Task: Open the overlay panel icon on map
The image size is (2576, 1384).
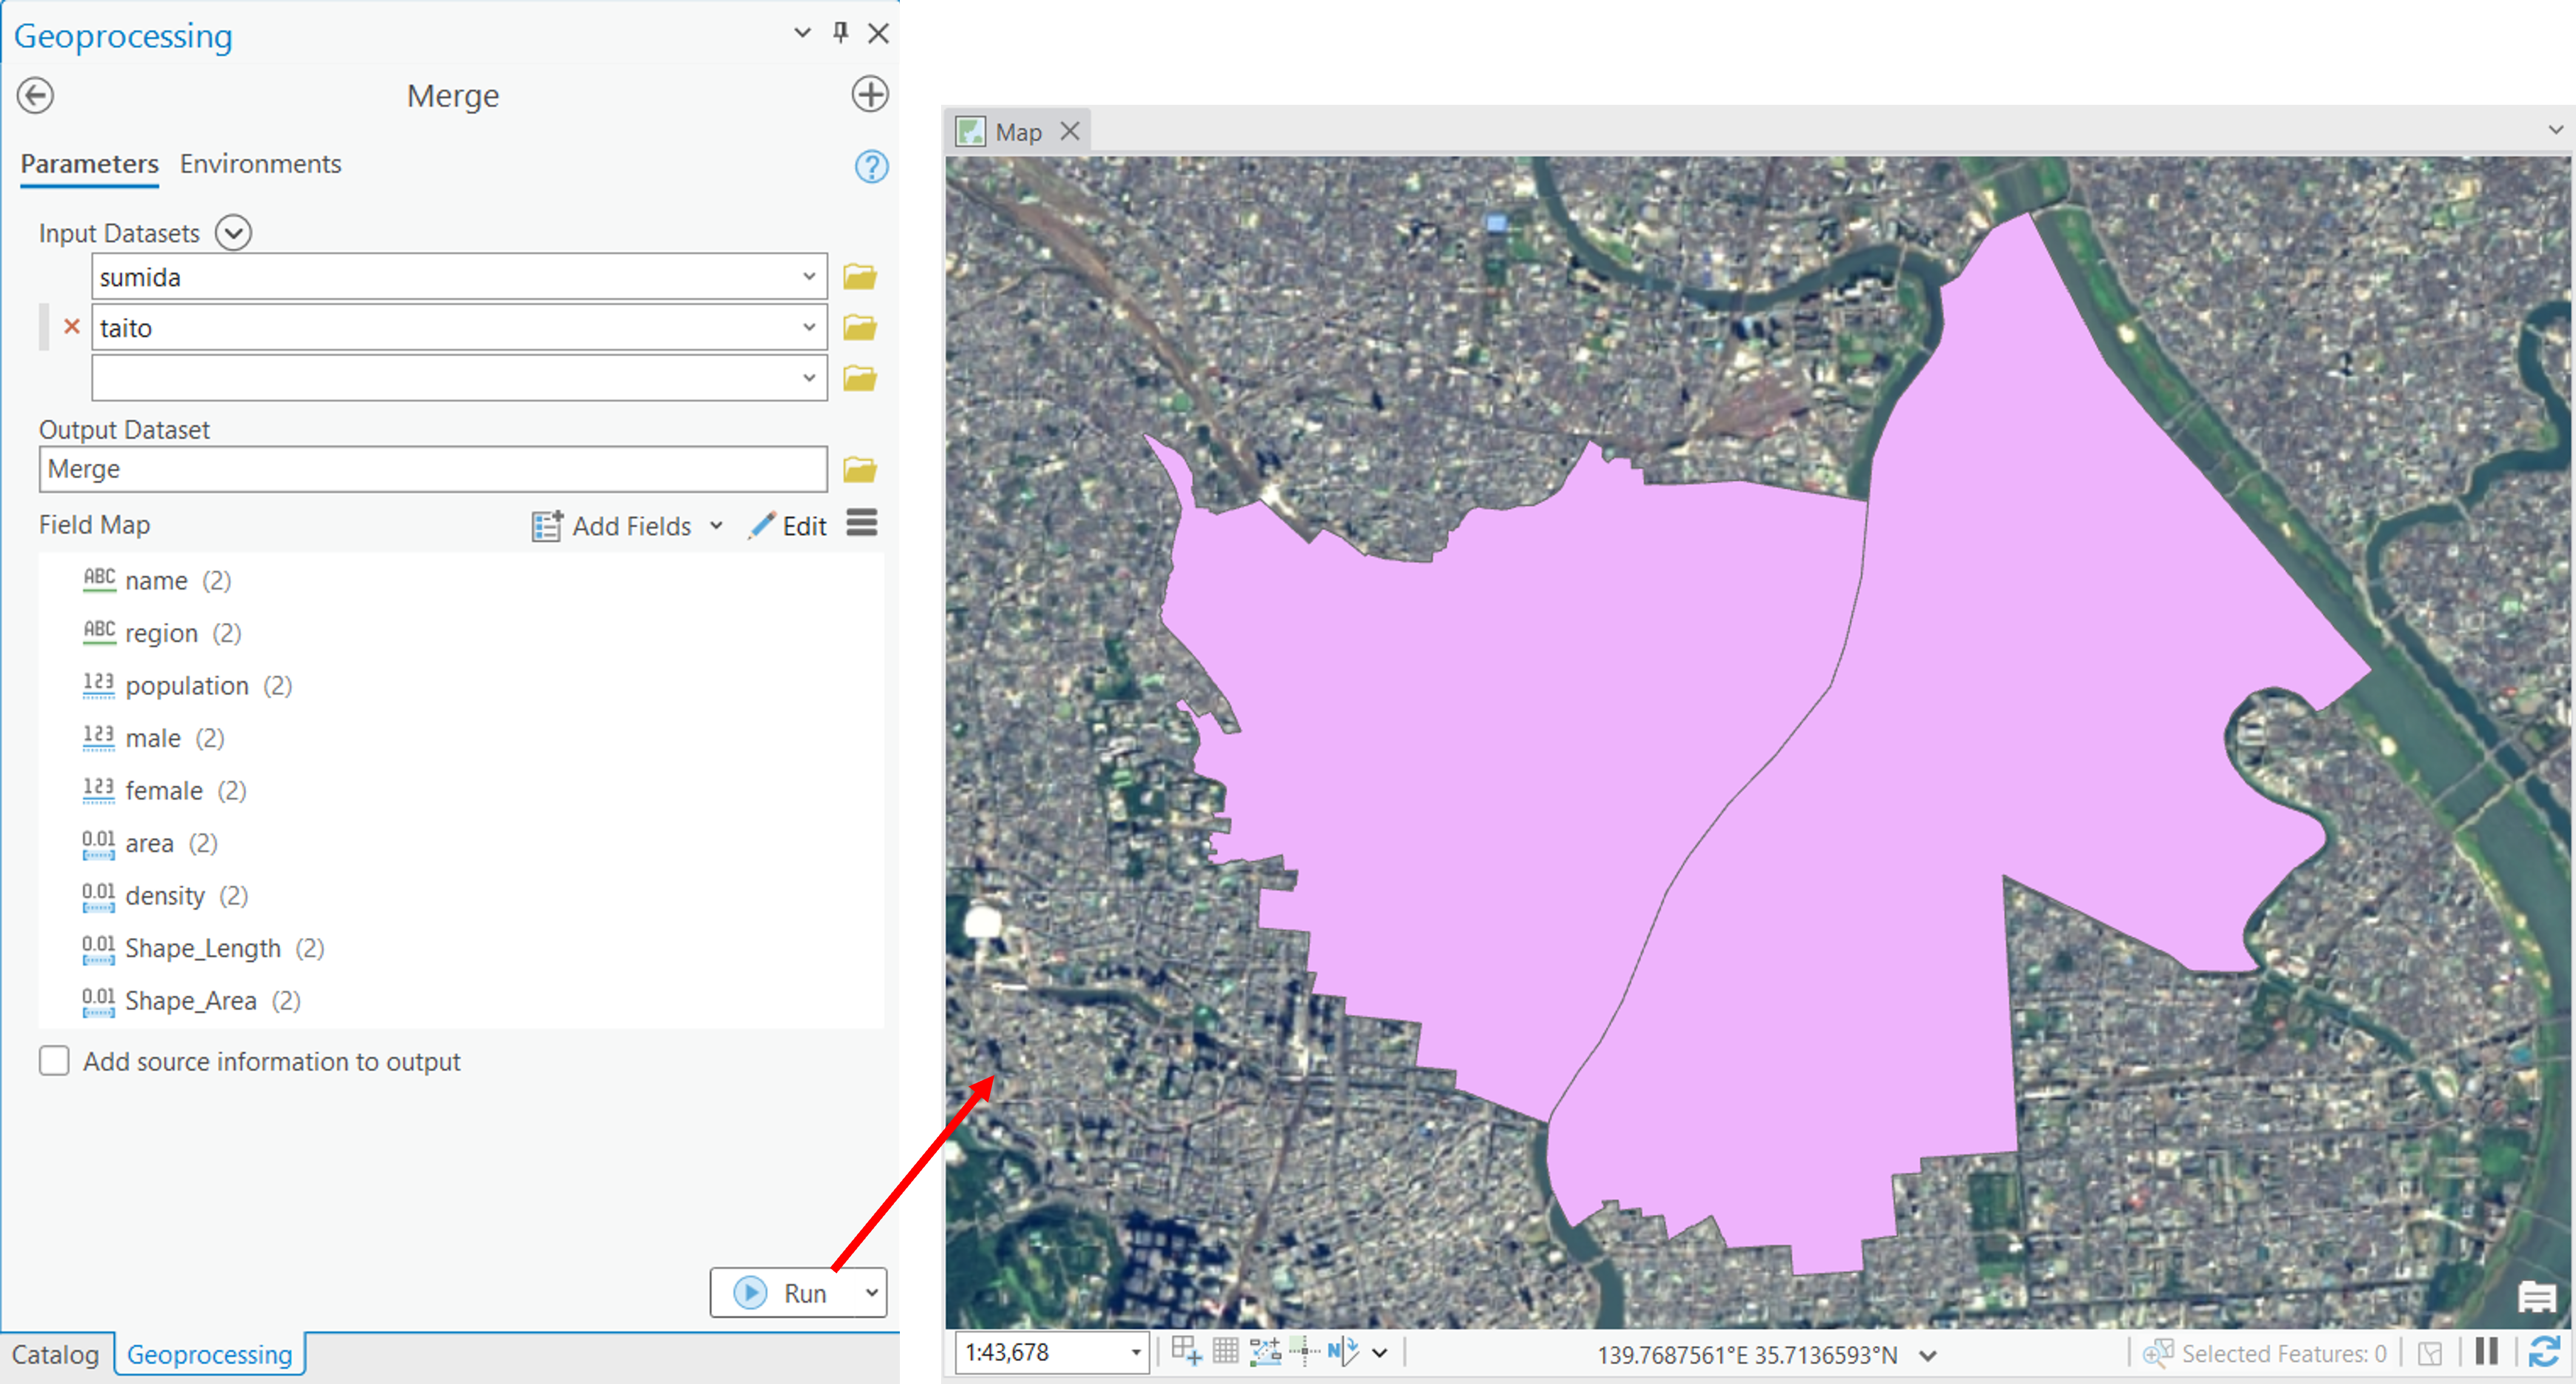Action: click(2536, 1298)
